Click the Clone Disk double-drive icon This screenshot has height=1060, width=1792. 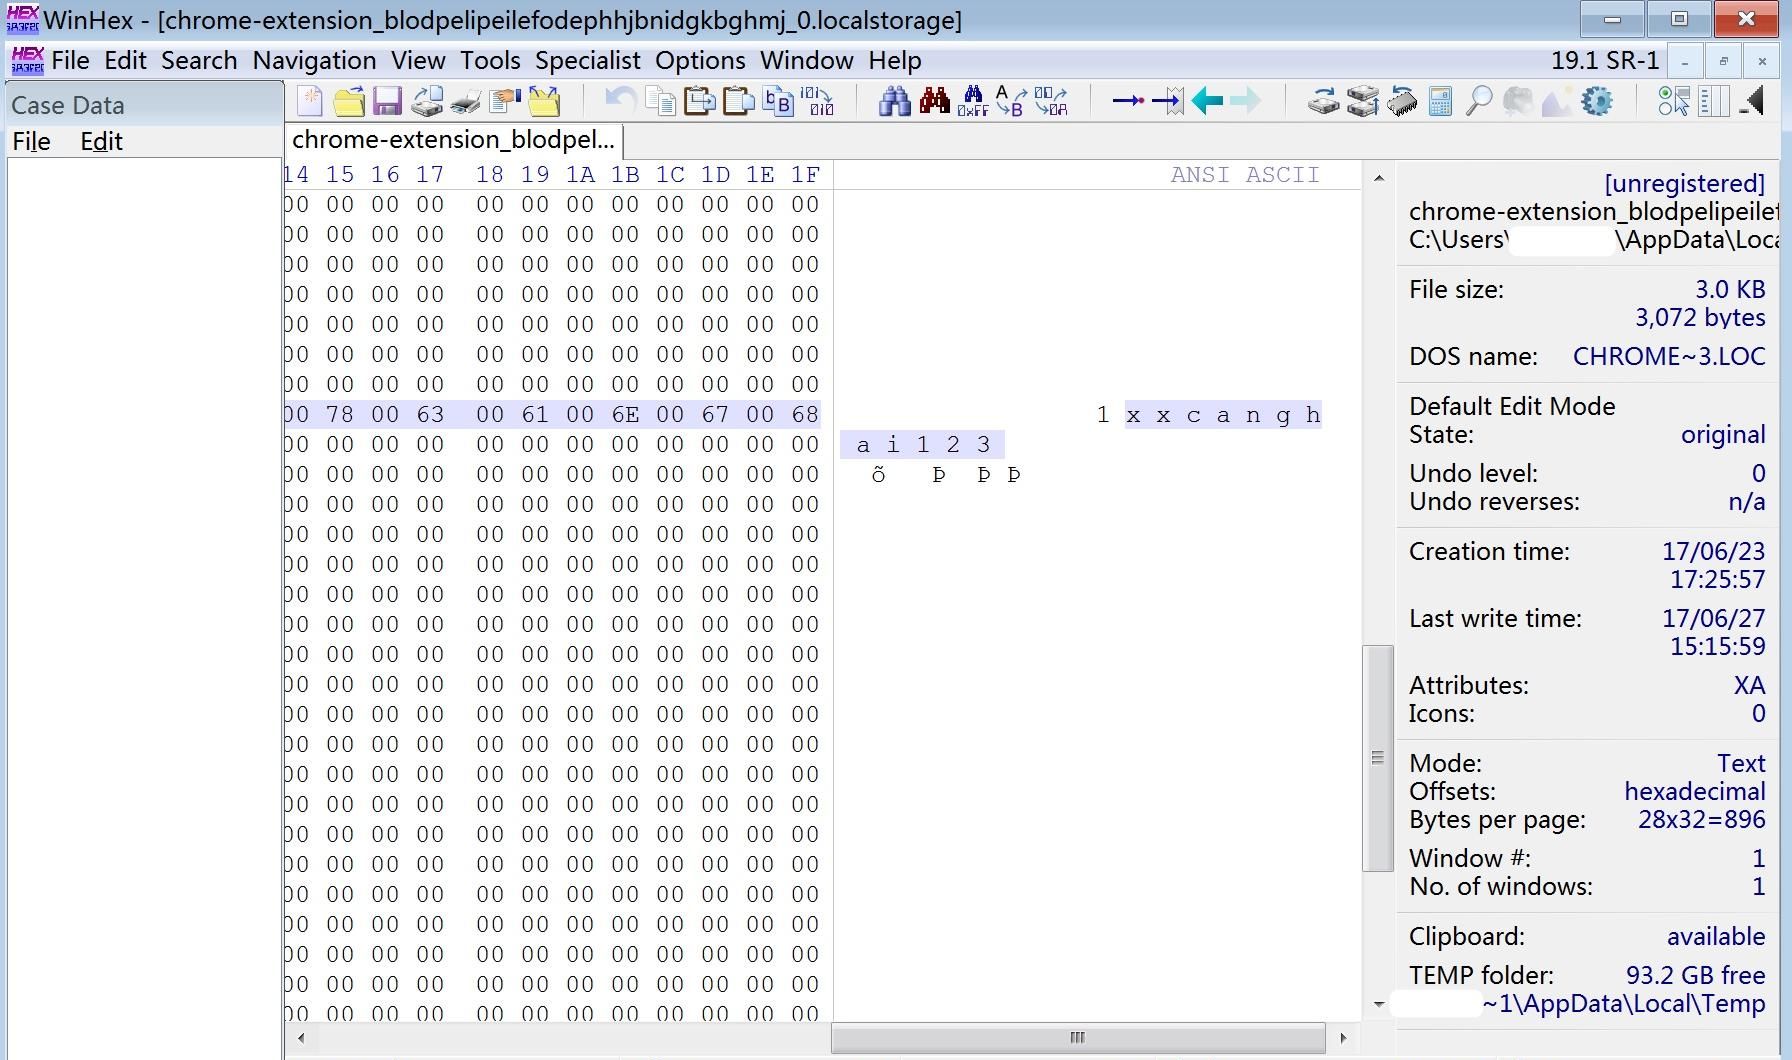1362,101
